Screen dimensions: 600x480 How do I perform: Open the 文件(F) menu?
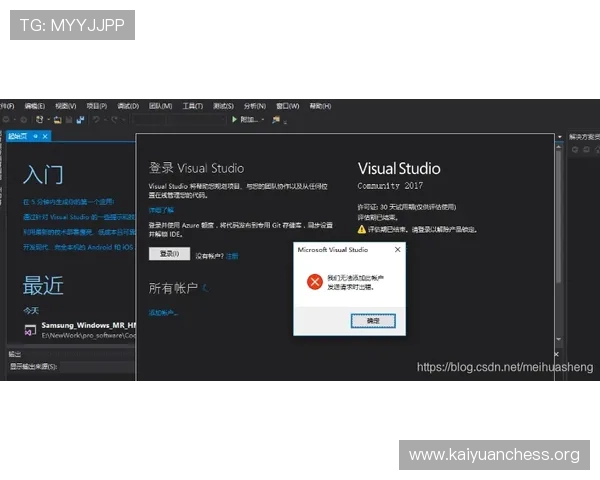pyautogui.click(x=7, y=105)
